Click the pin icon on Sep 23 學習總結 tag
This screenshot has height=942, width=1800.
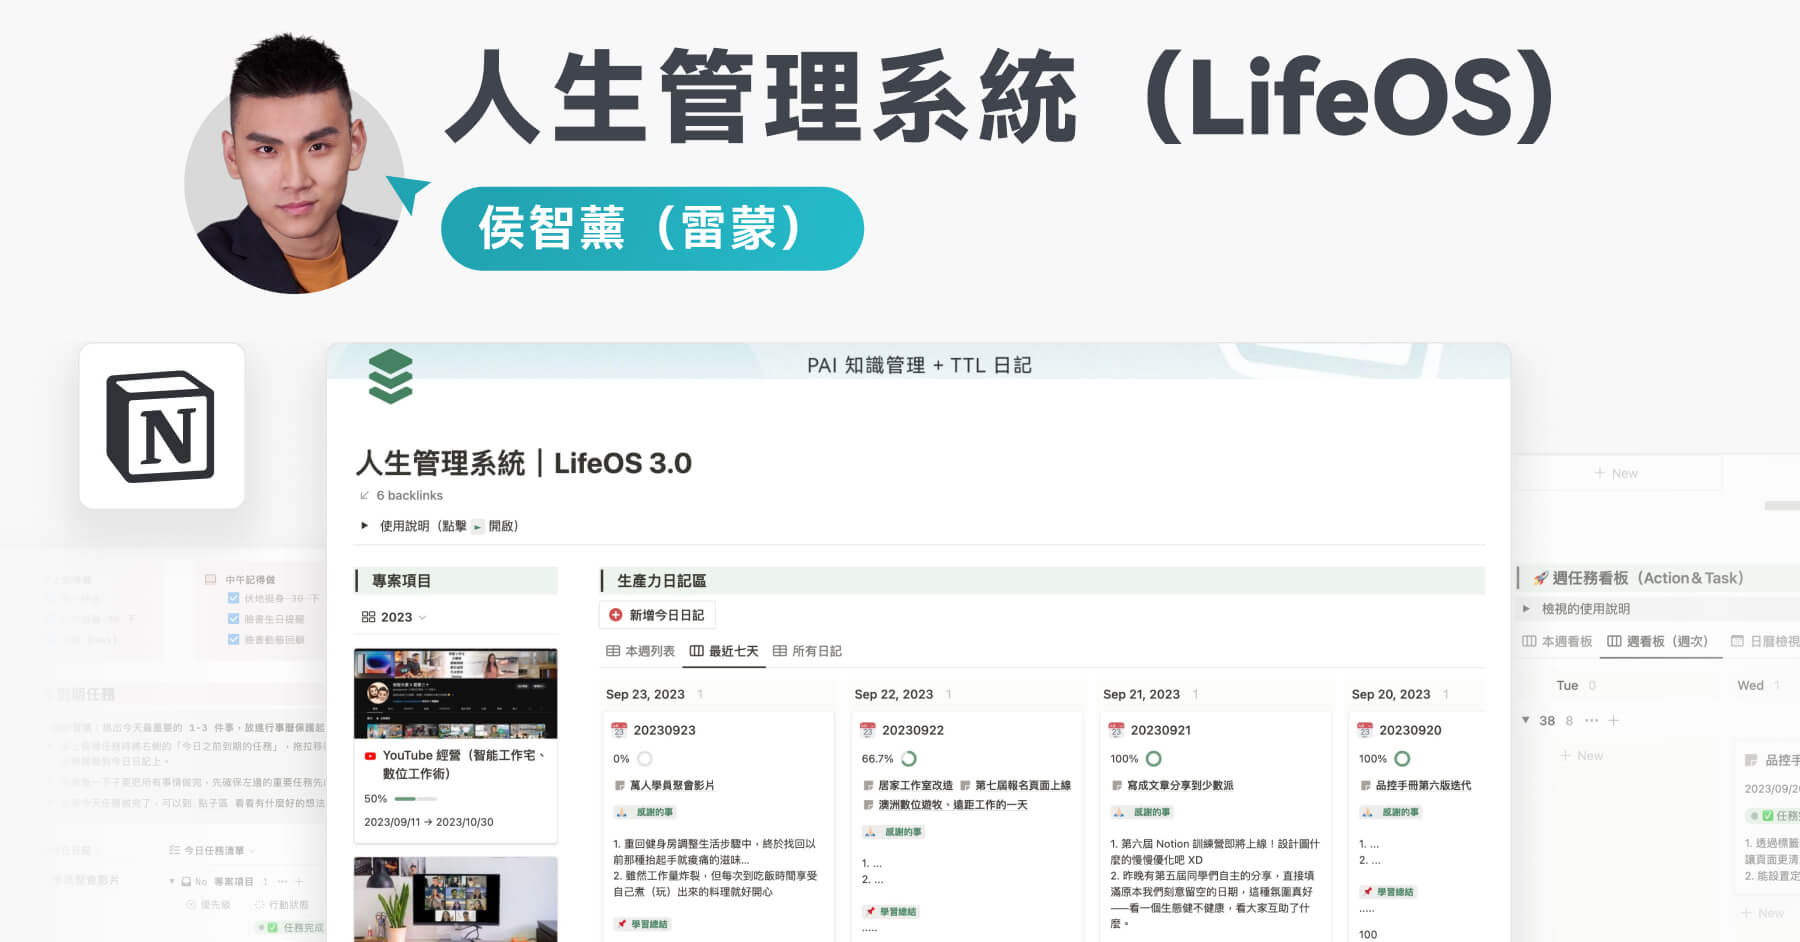click(x=622, y=924)
